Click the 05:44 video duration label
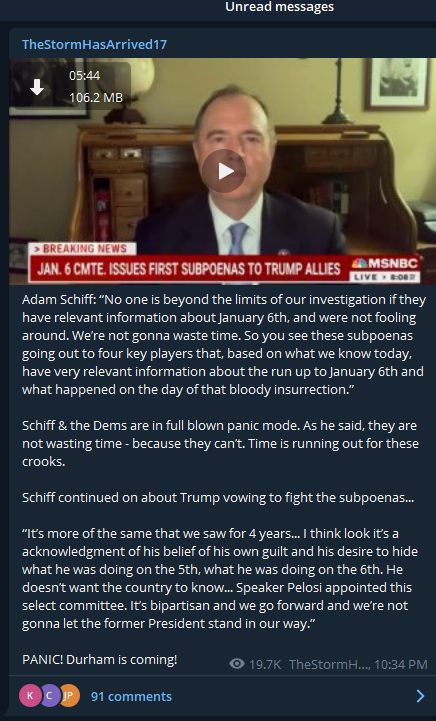 click(85, 75)
